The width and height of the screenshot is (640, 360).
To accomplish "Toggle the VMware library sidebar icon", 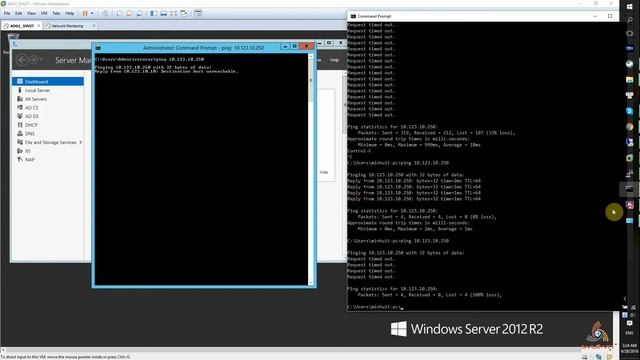I will 153,13.
